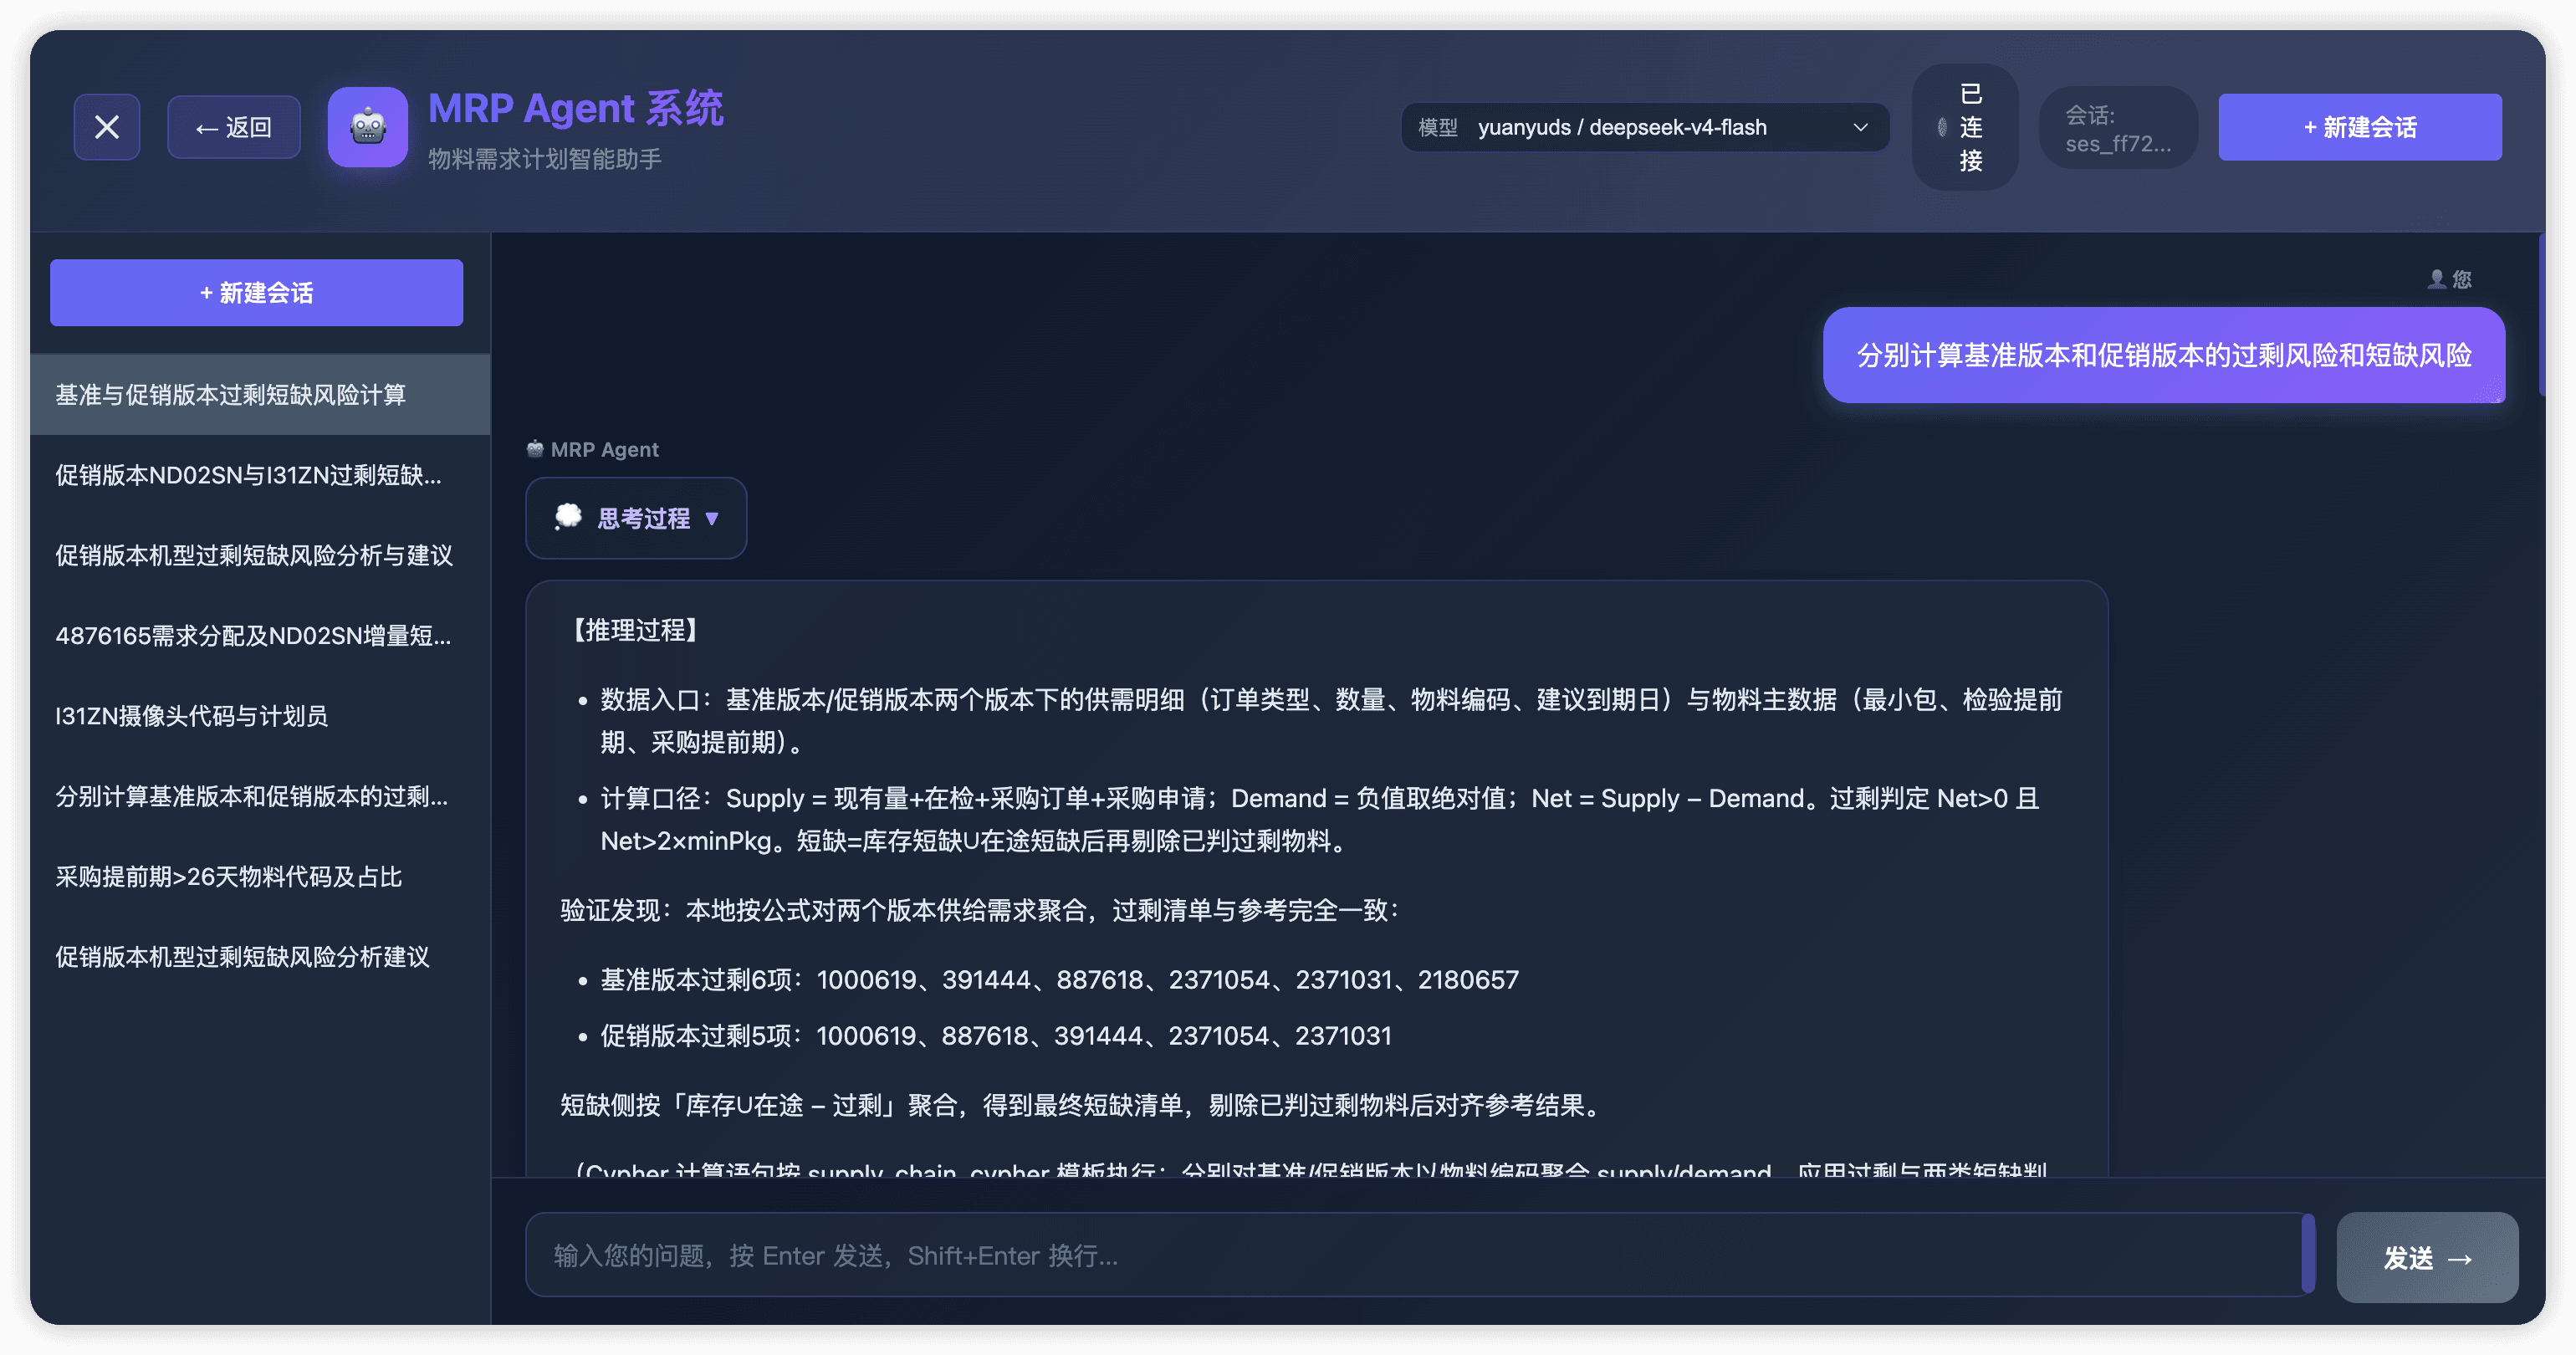The height and width of the screenshot is (1355, 2576).
Task: Click the user message bubble 分别计算基准版本和促销版本
Action: click(x=2163, y=355)
